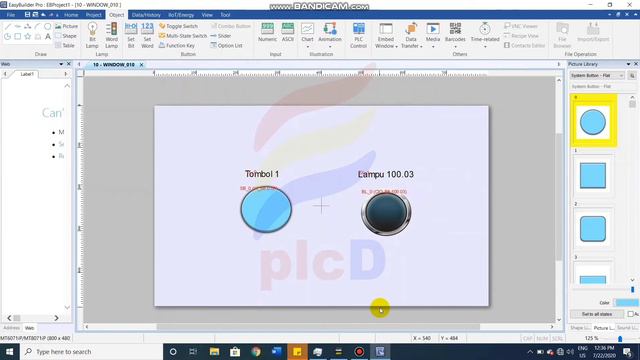Open the Bandicam recorder taskbar icon

(359, 351)
